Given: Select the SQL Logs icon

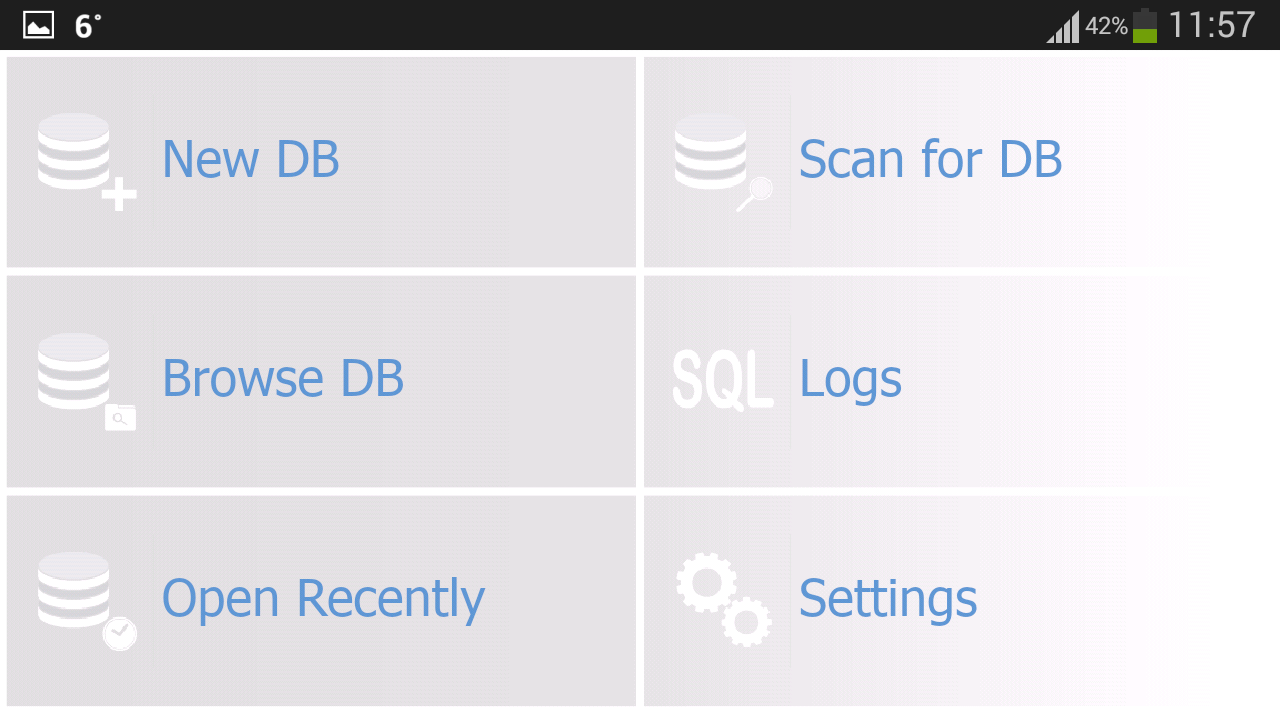Looking at the screenshot, I should tap(722, 378).
